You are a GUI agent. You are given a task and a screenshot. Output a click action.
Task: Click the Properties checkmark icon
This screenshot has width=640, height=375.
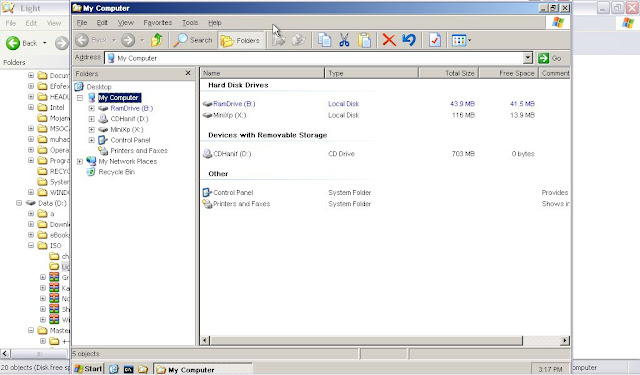(x=435, y=40)
